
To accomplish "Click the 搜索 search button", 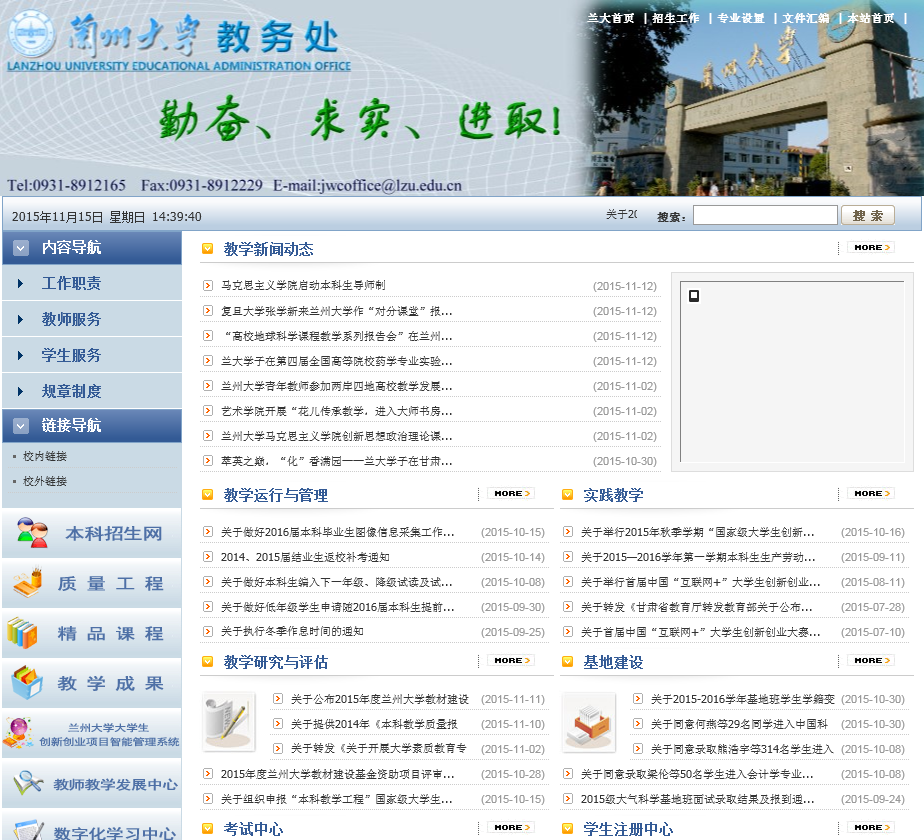I will click(x=868, y=215).
